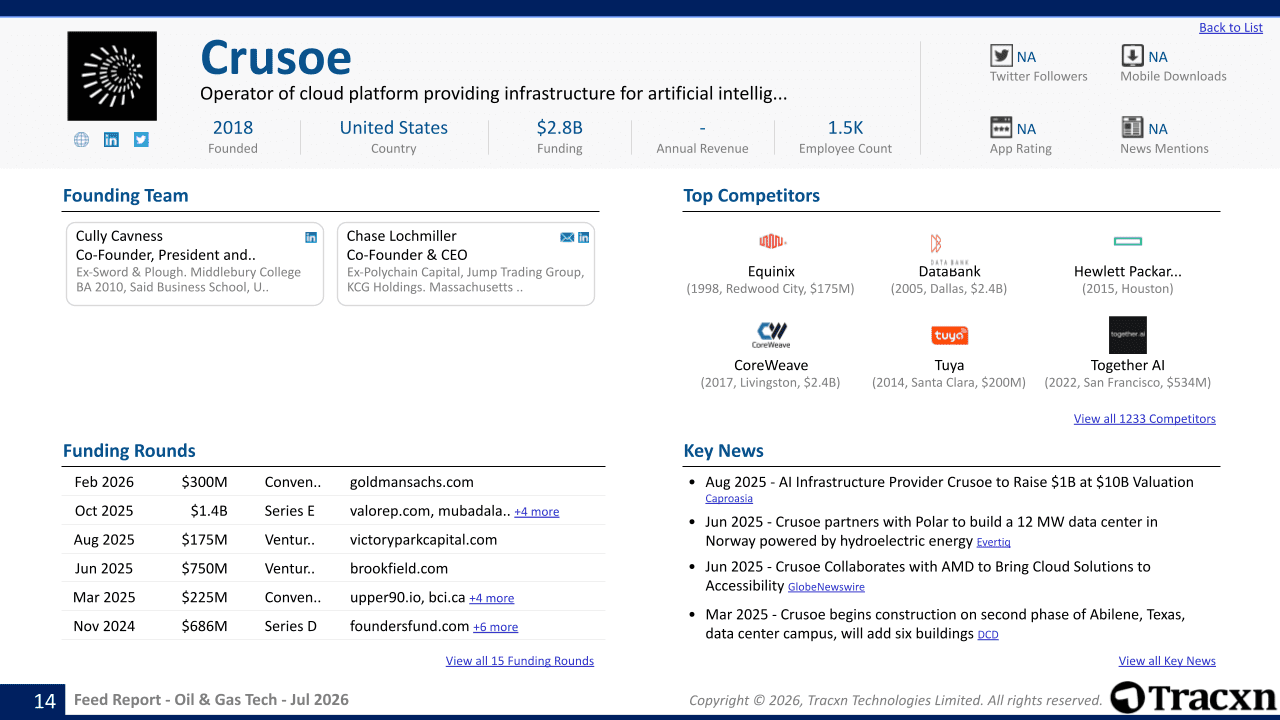Click foundersfund.com in Nov 2024 round
1280x720 pixels.
(410, 627)
